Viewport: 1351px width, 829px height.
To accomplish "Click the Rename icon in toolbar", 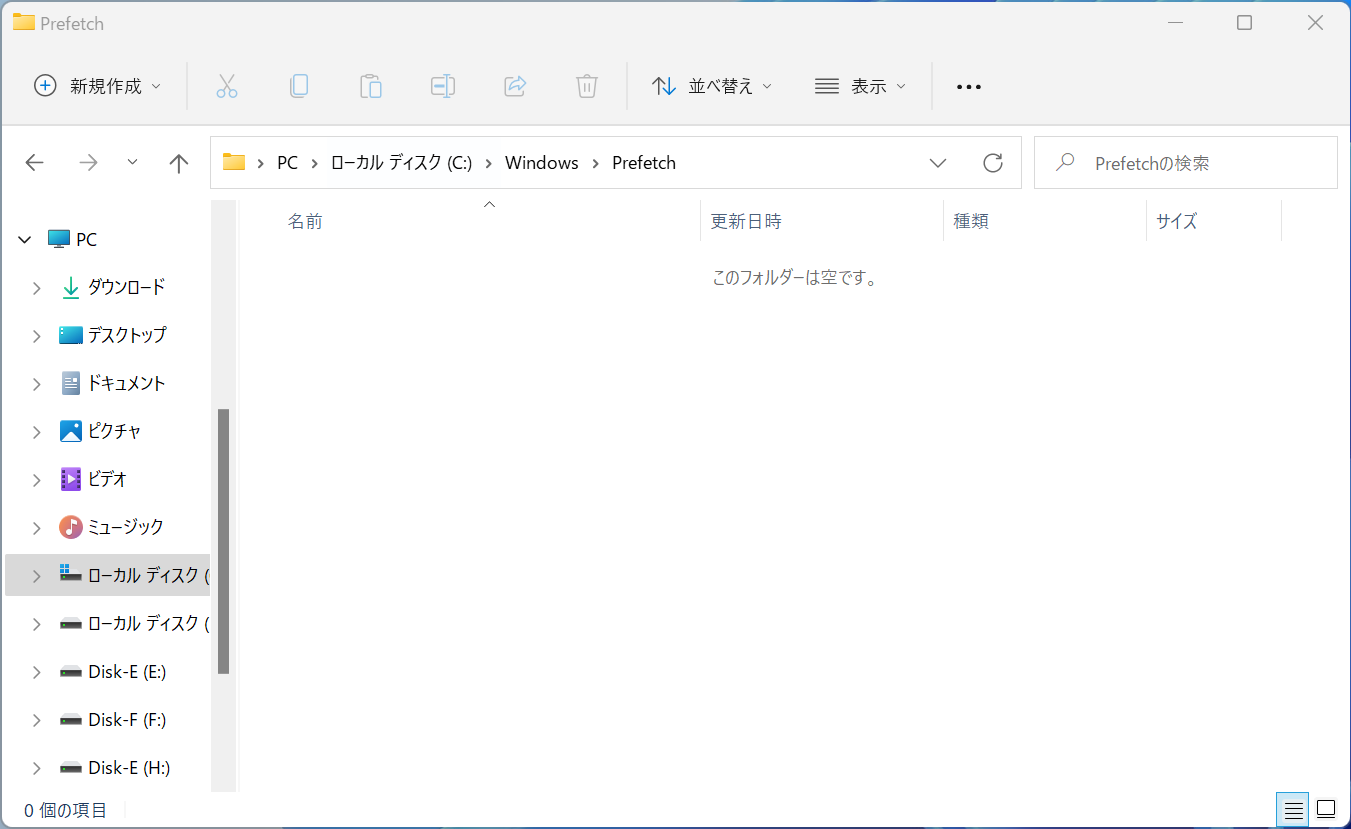I will [443, 86].
